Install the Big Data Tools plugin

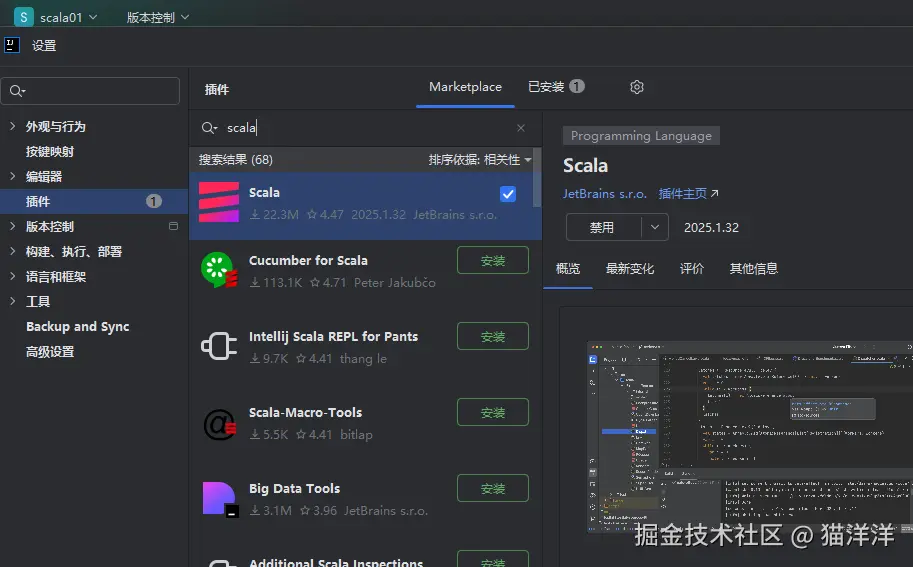tap(493, 488)
